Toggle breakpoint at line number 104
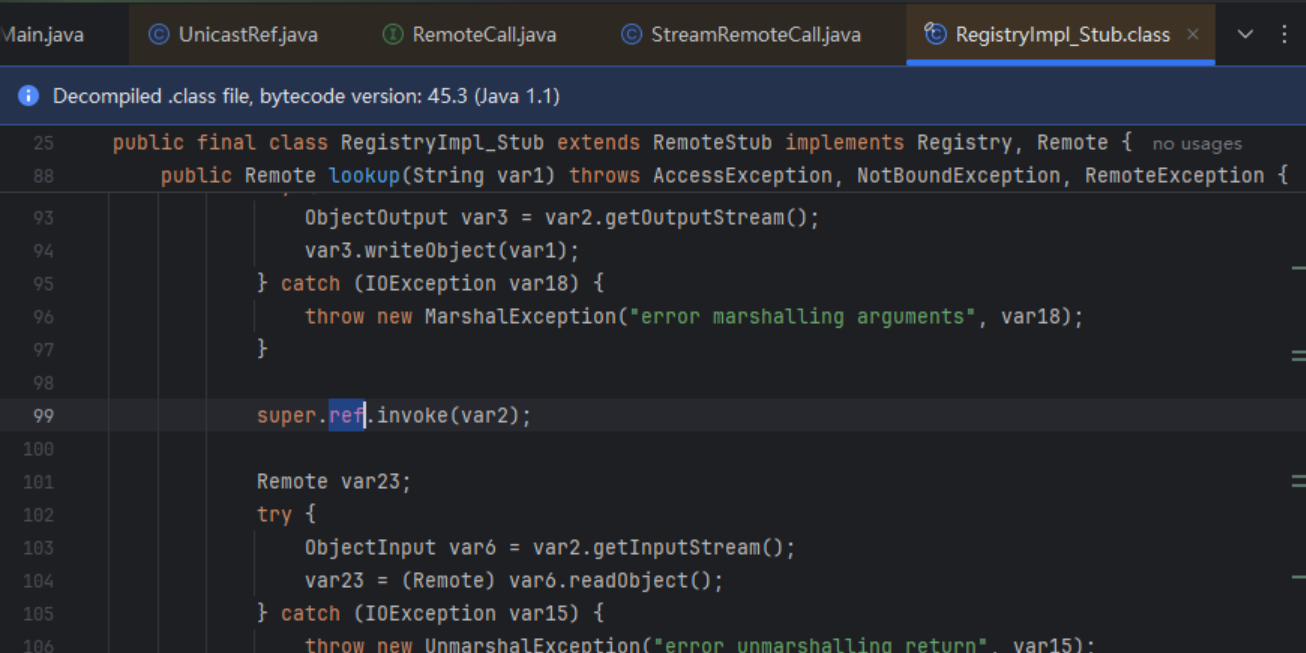Image resolution: width=1306 pixels, height=653 pixels. (x=43, y=581)
